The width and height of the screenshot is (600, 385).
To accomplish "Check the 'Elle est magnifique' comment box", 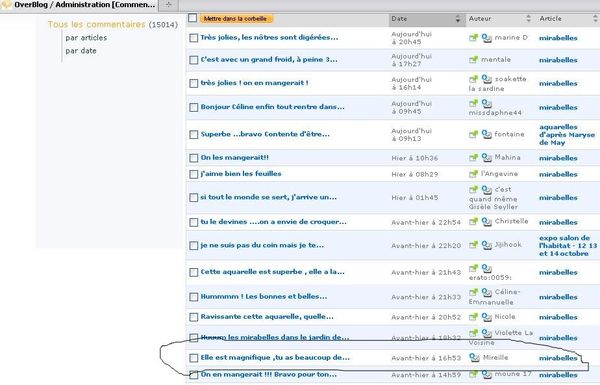I will (194, 358).
